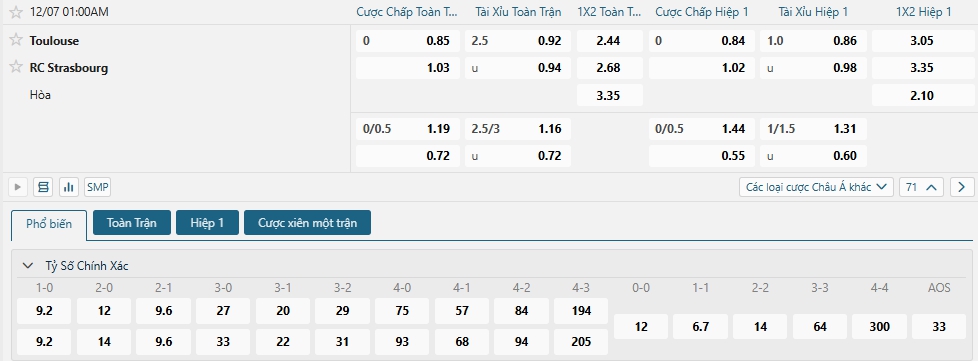The image size is (978, 361).
Task: Collapse the Tỷ Số Chính Xác section
Action: coord(28,266)
